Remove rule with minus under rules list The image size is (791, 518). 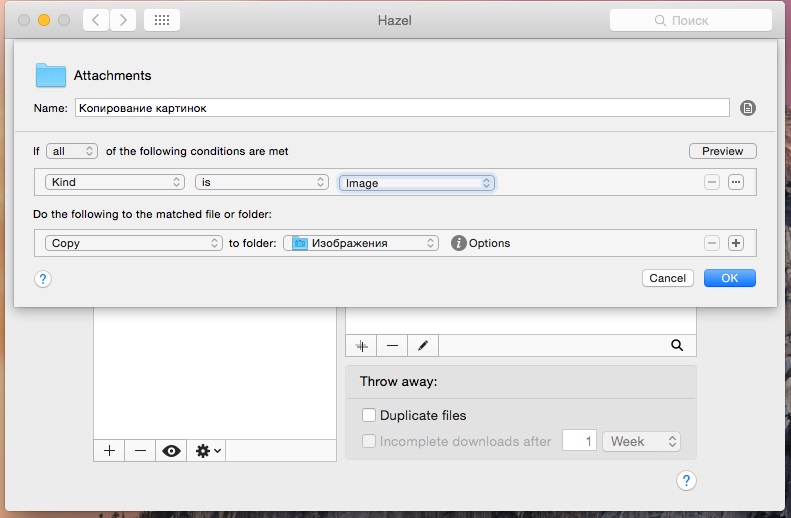392,346
